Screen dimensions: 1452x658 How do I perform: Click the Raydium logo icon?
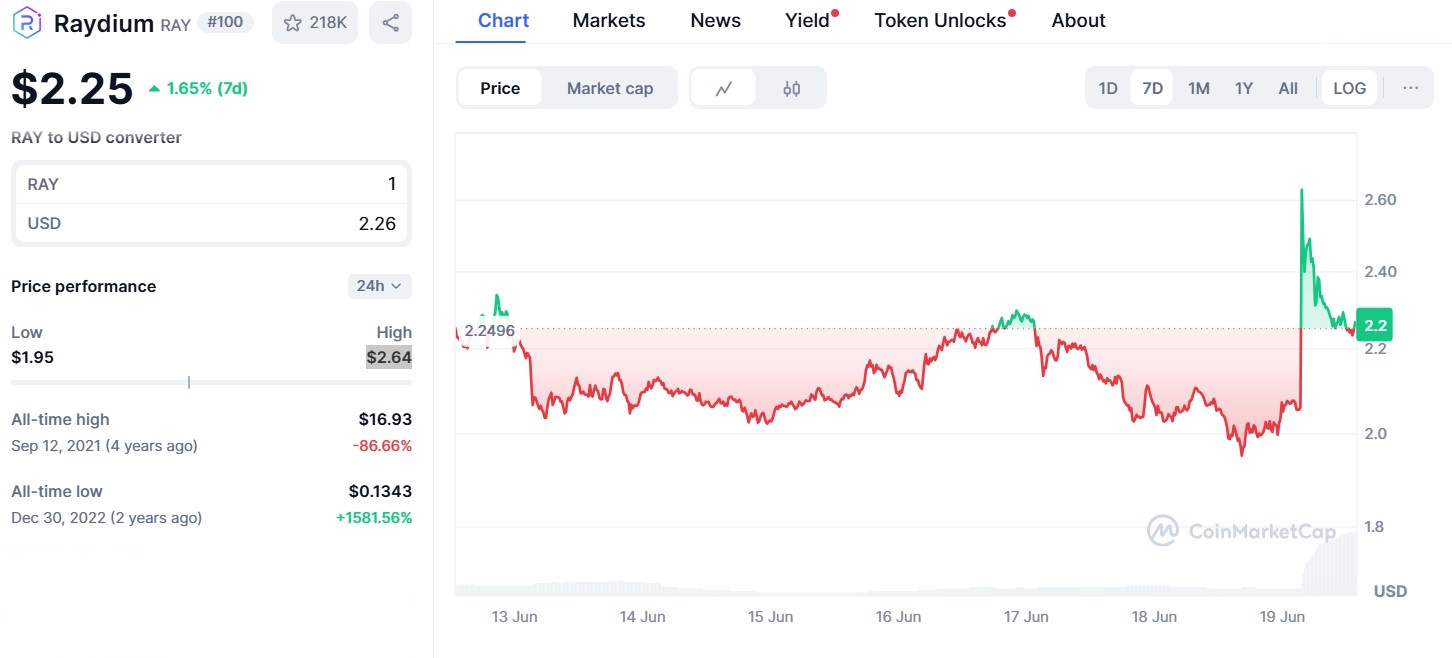pos(27,22)
